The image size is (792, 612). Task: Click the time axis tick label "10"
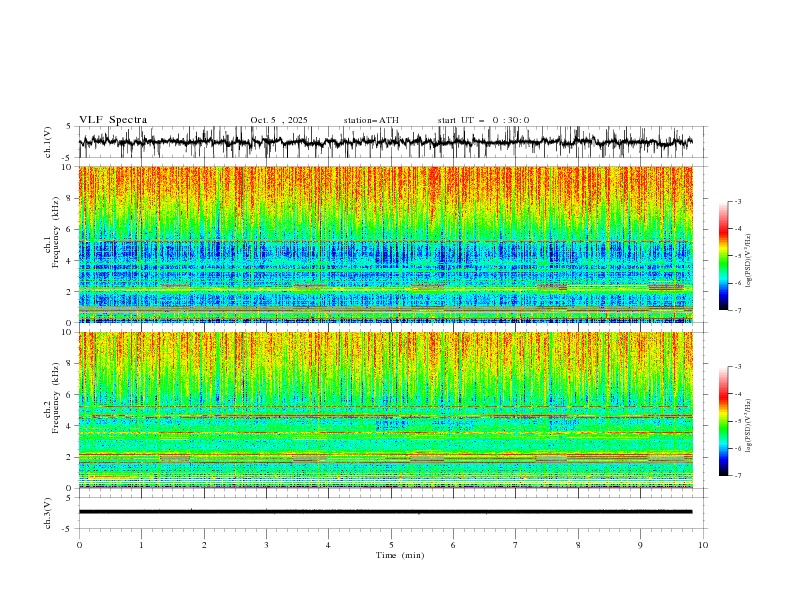(x=703, y=545)
